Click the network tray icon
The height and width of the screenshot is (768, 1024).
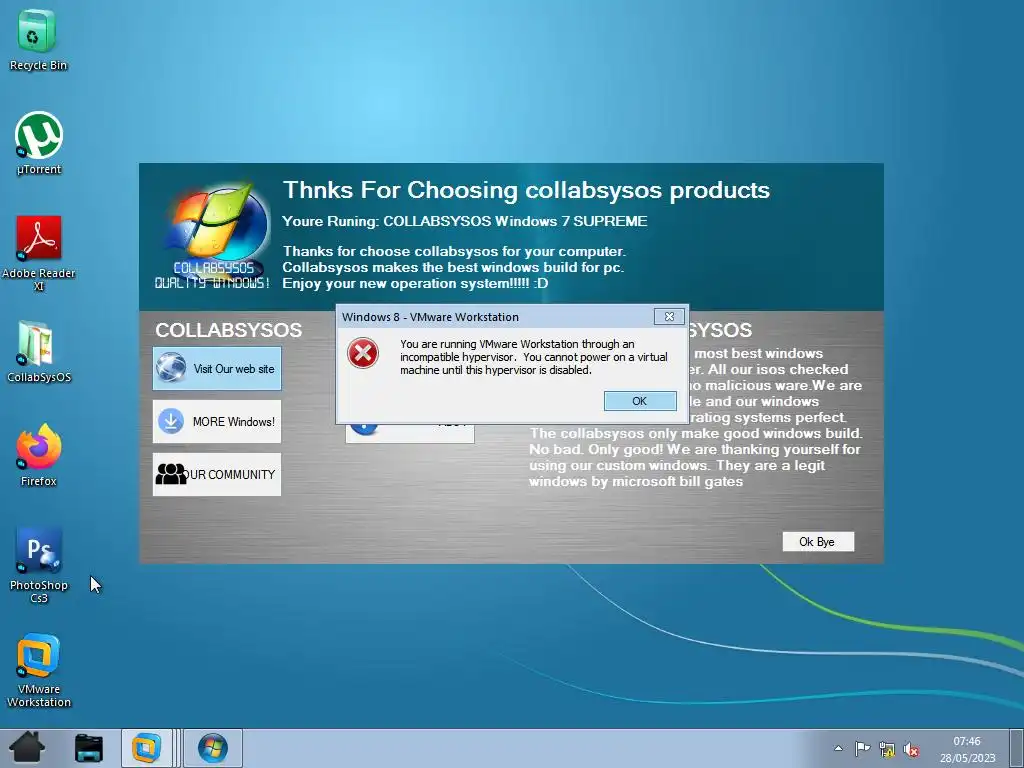point(887,748)
